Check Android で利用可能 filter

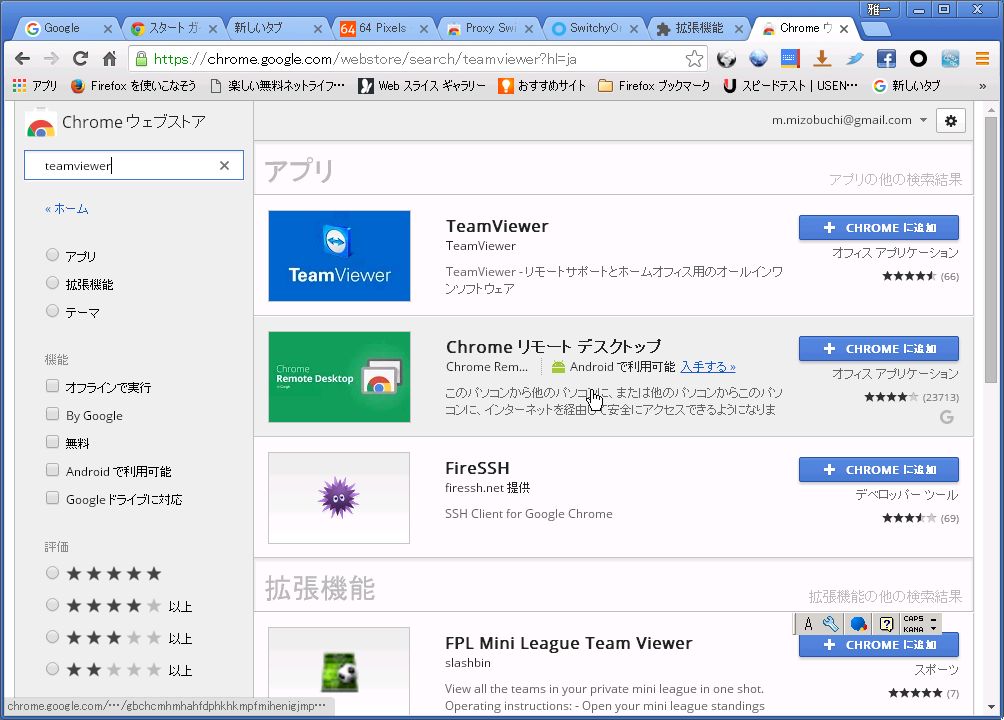(x=53, y=470)
